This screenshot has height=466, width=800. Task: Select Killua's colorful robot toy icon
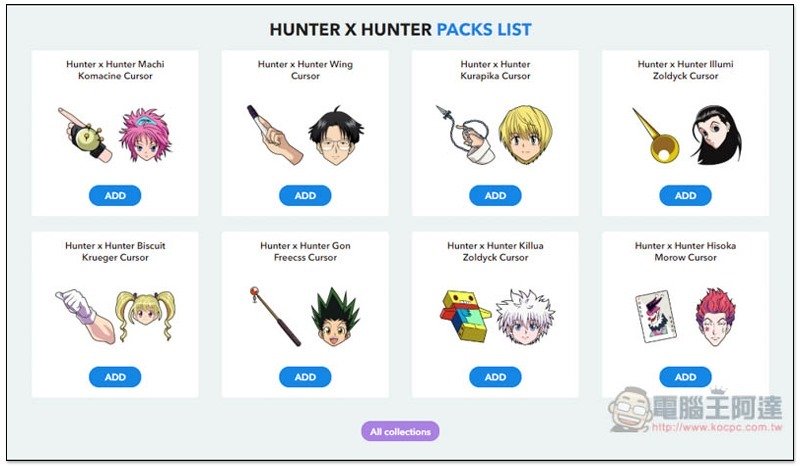pos(464,316)
